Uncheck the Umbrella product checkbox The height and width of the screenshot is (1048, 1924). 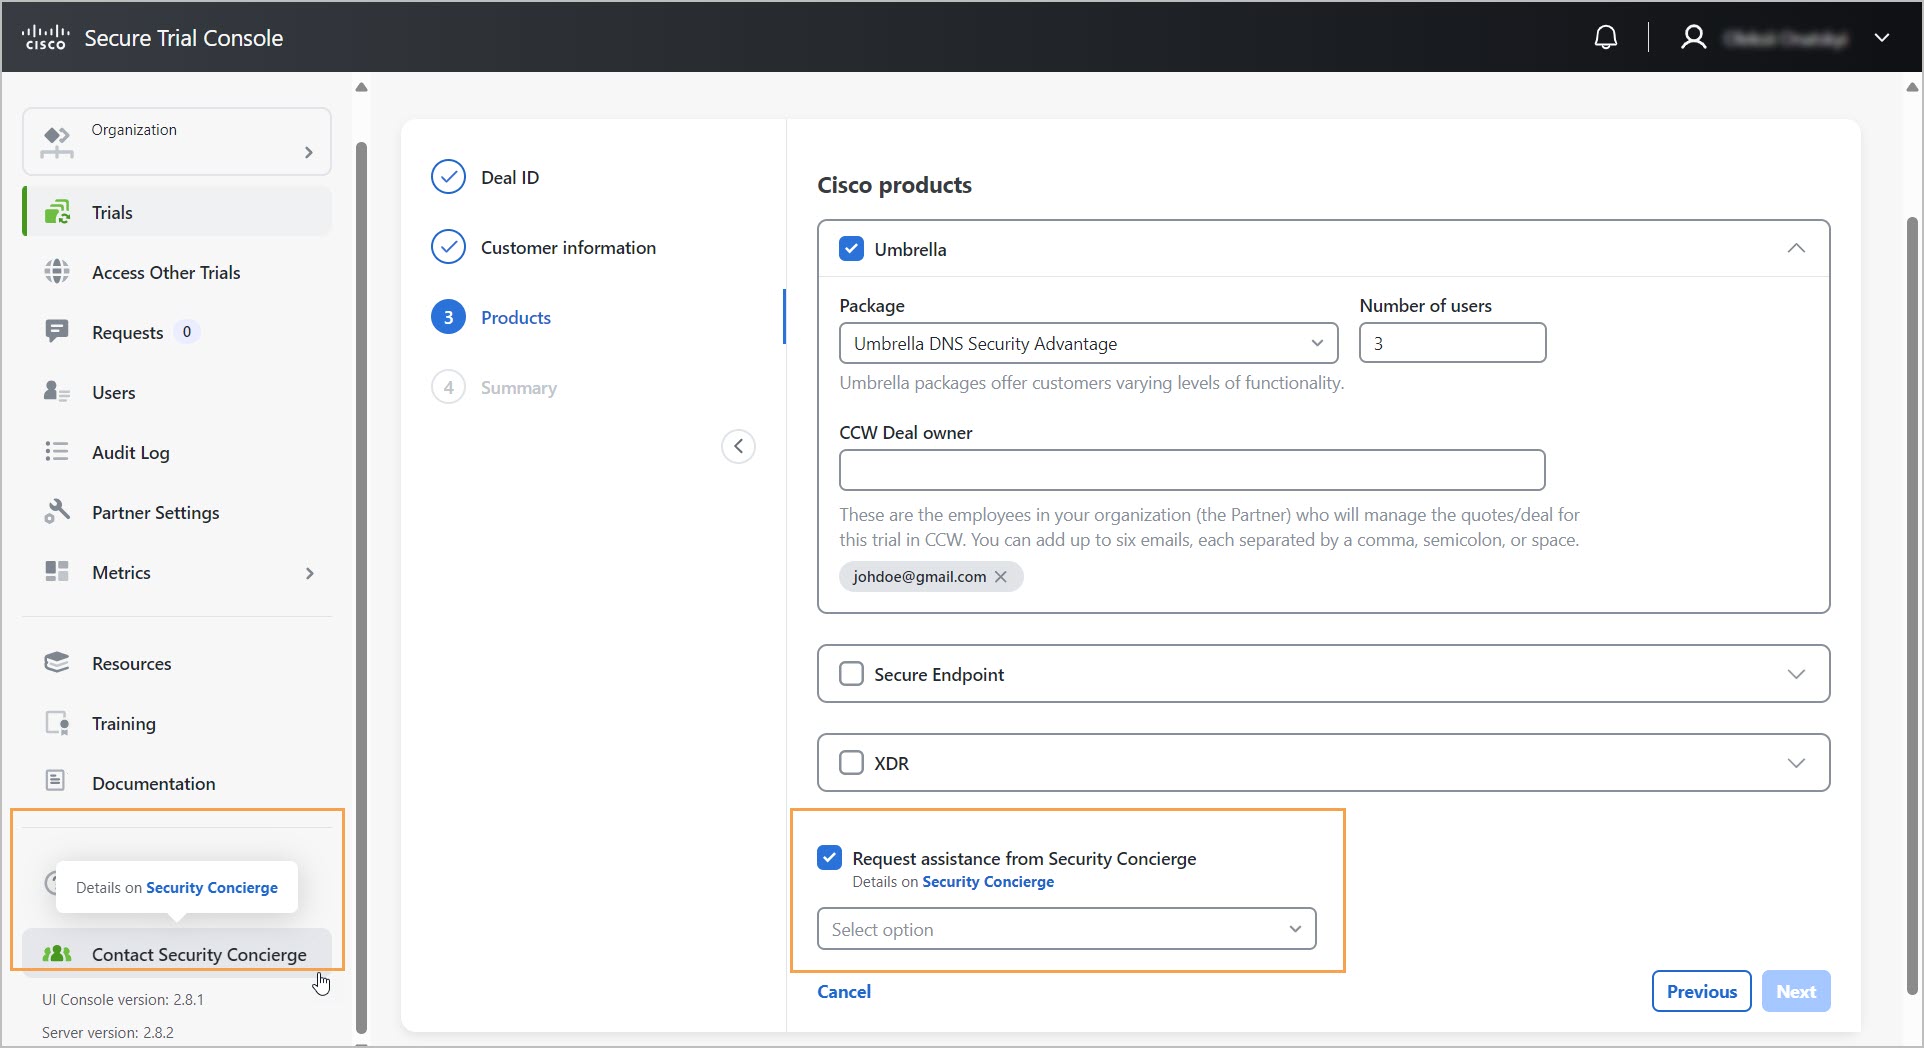pyautogui.click(x=851, y=248)
